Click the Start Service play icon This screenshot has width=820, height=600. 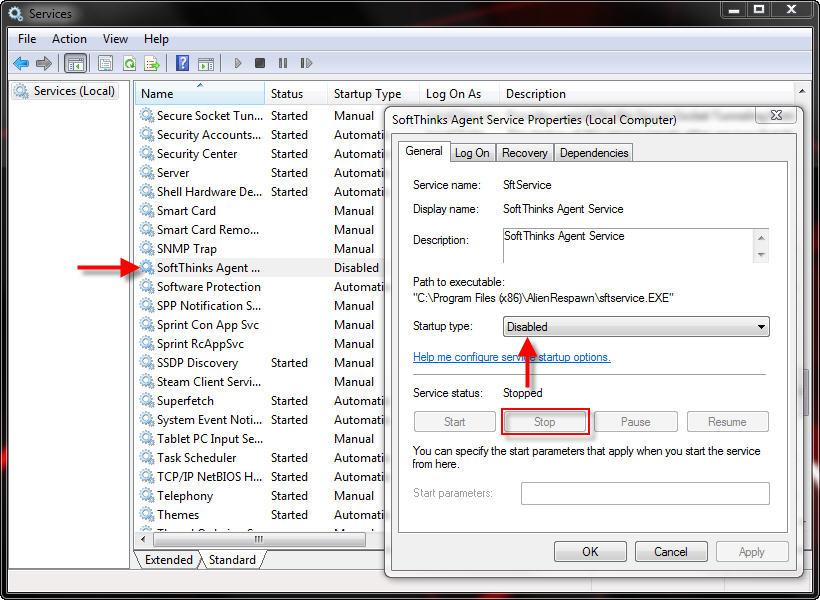pos(238,63)
